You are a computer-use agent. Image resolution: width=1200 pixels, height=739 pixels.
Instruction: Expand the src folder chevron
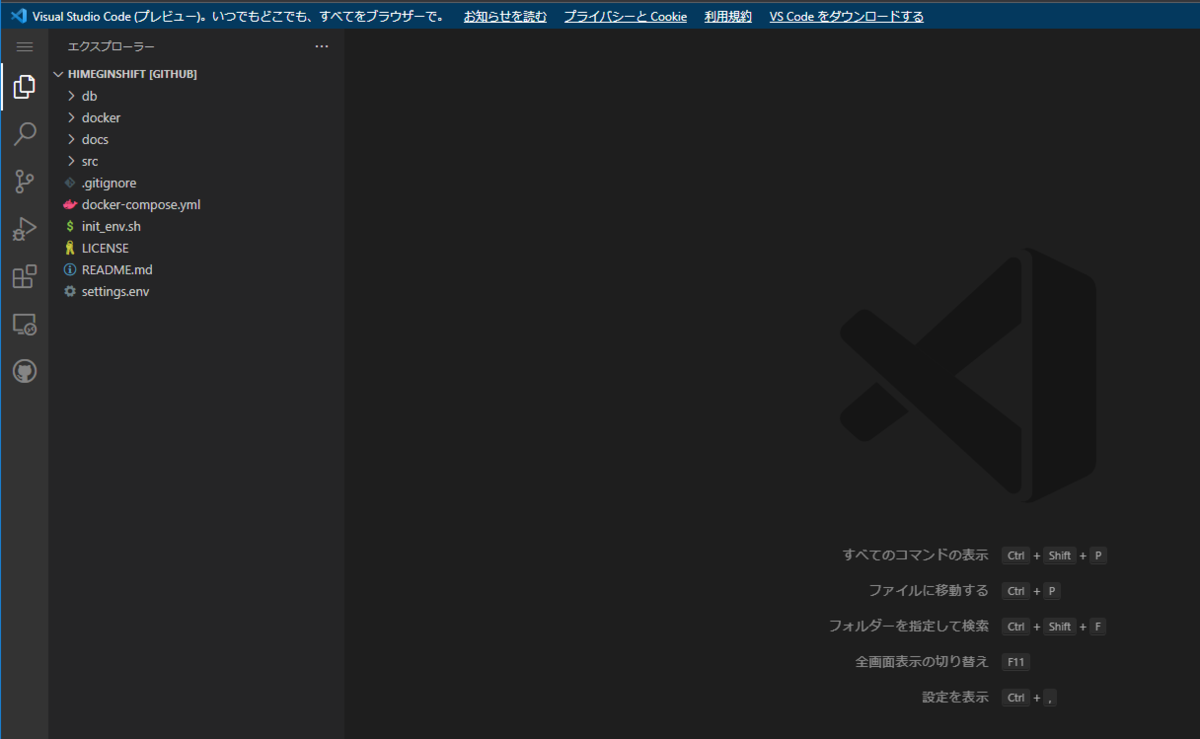coord(71,161)
